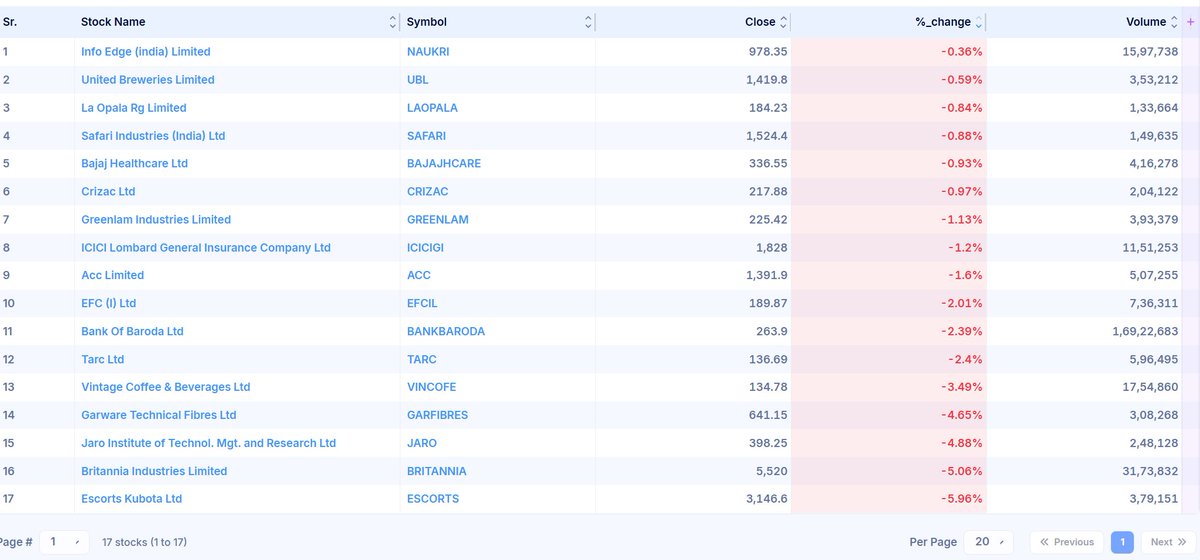Click the GREENLAM symbol link

pos(438,219)
